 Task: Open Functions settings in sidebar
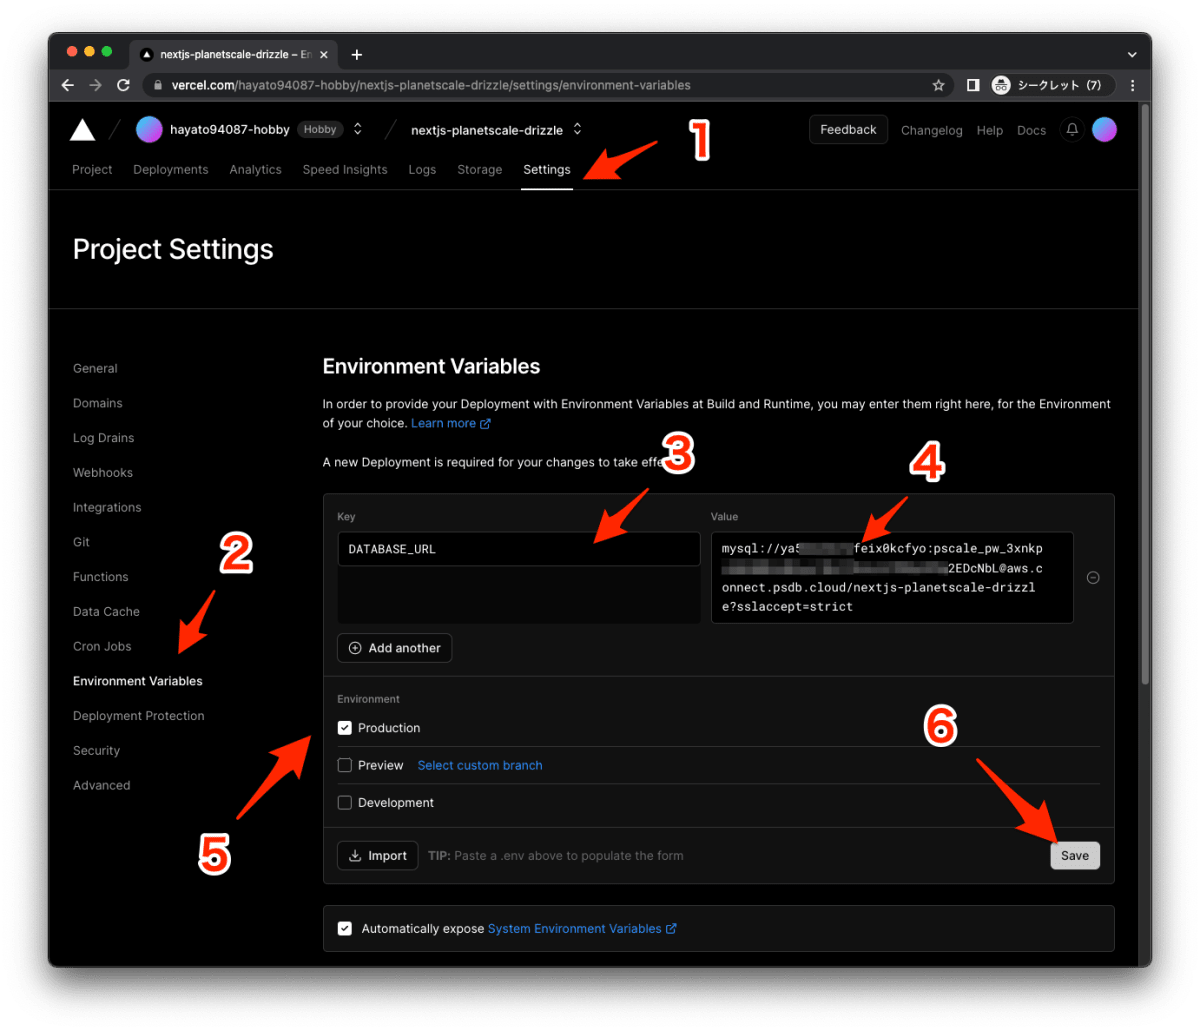click(101, 577)
